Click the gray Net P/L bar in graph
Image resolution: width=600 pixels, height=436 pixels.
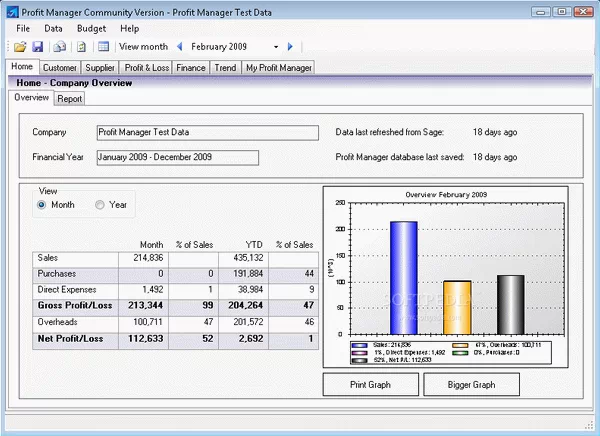[x=511, y=305]
